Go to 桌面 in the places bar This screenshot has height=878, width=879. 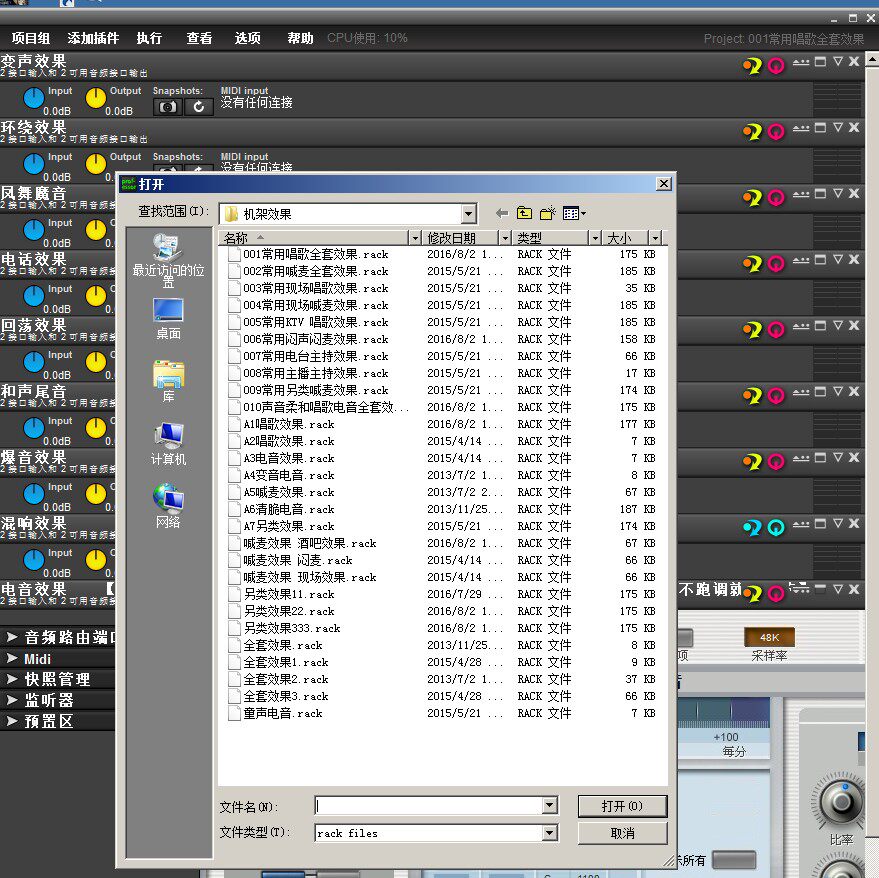(x=168, y=319)
